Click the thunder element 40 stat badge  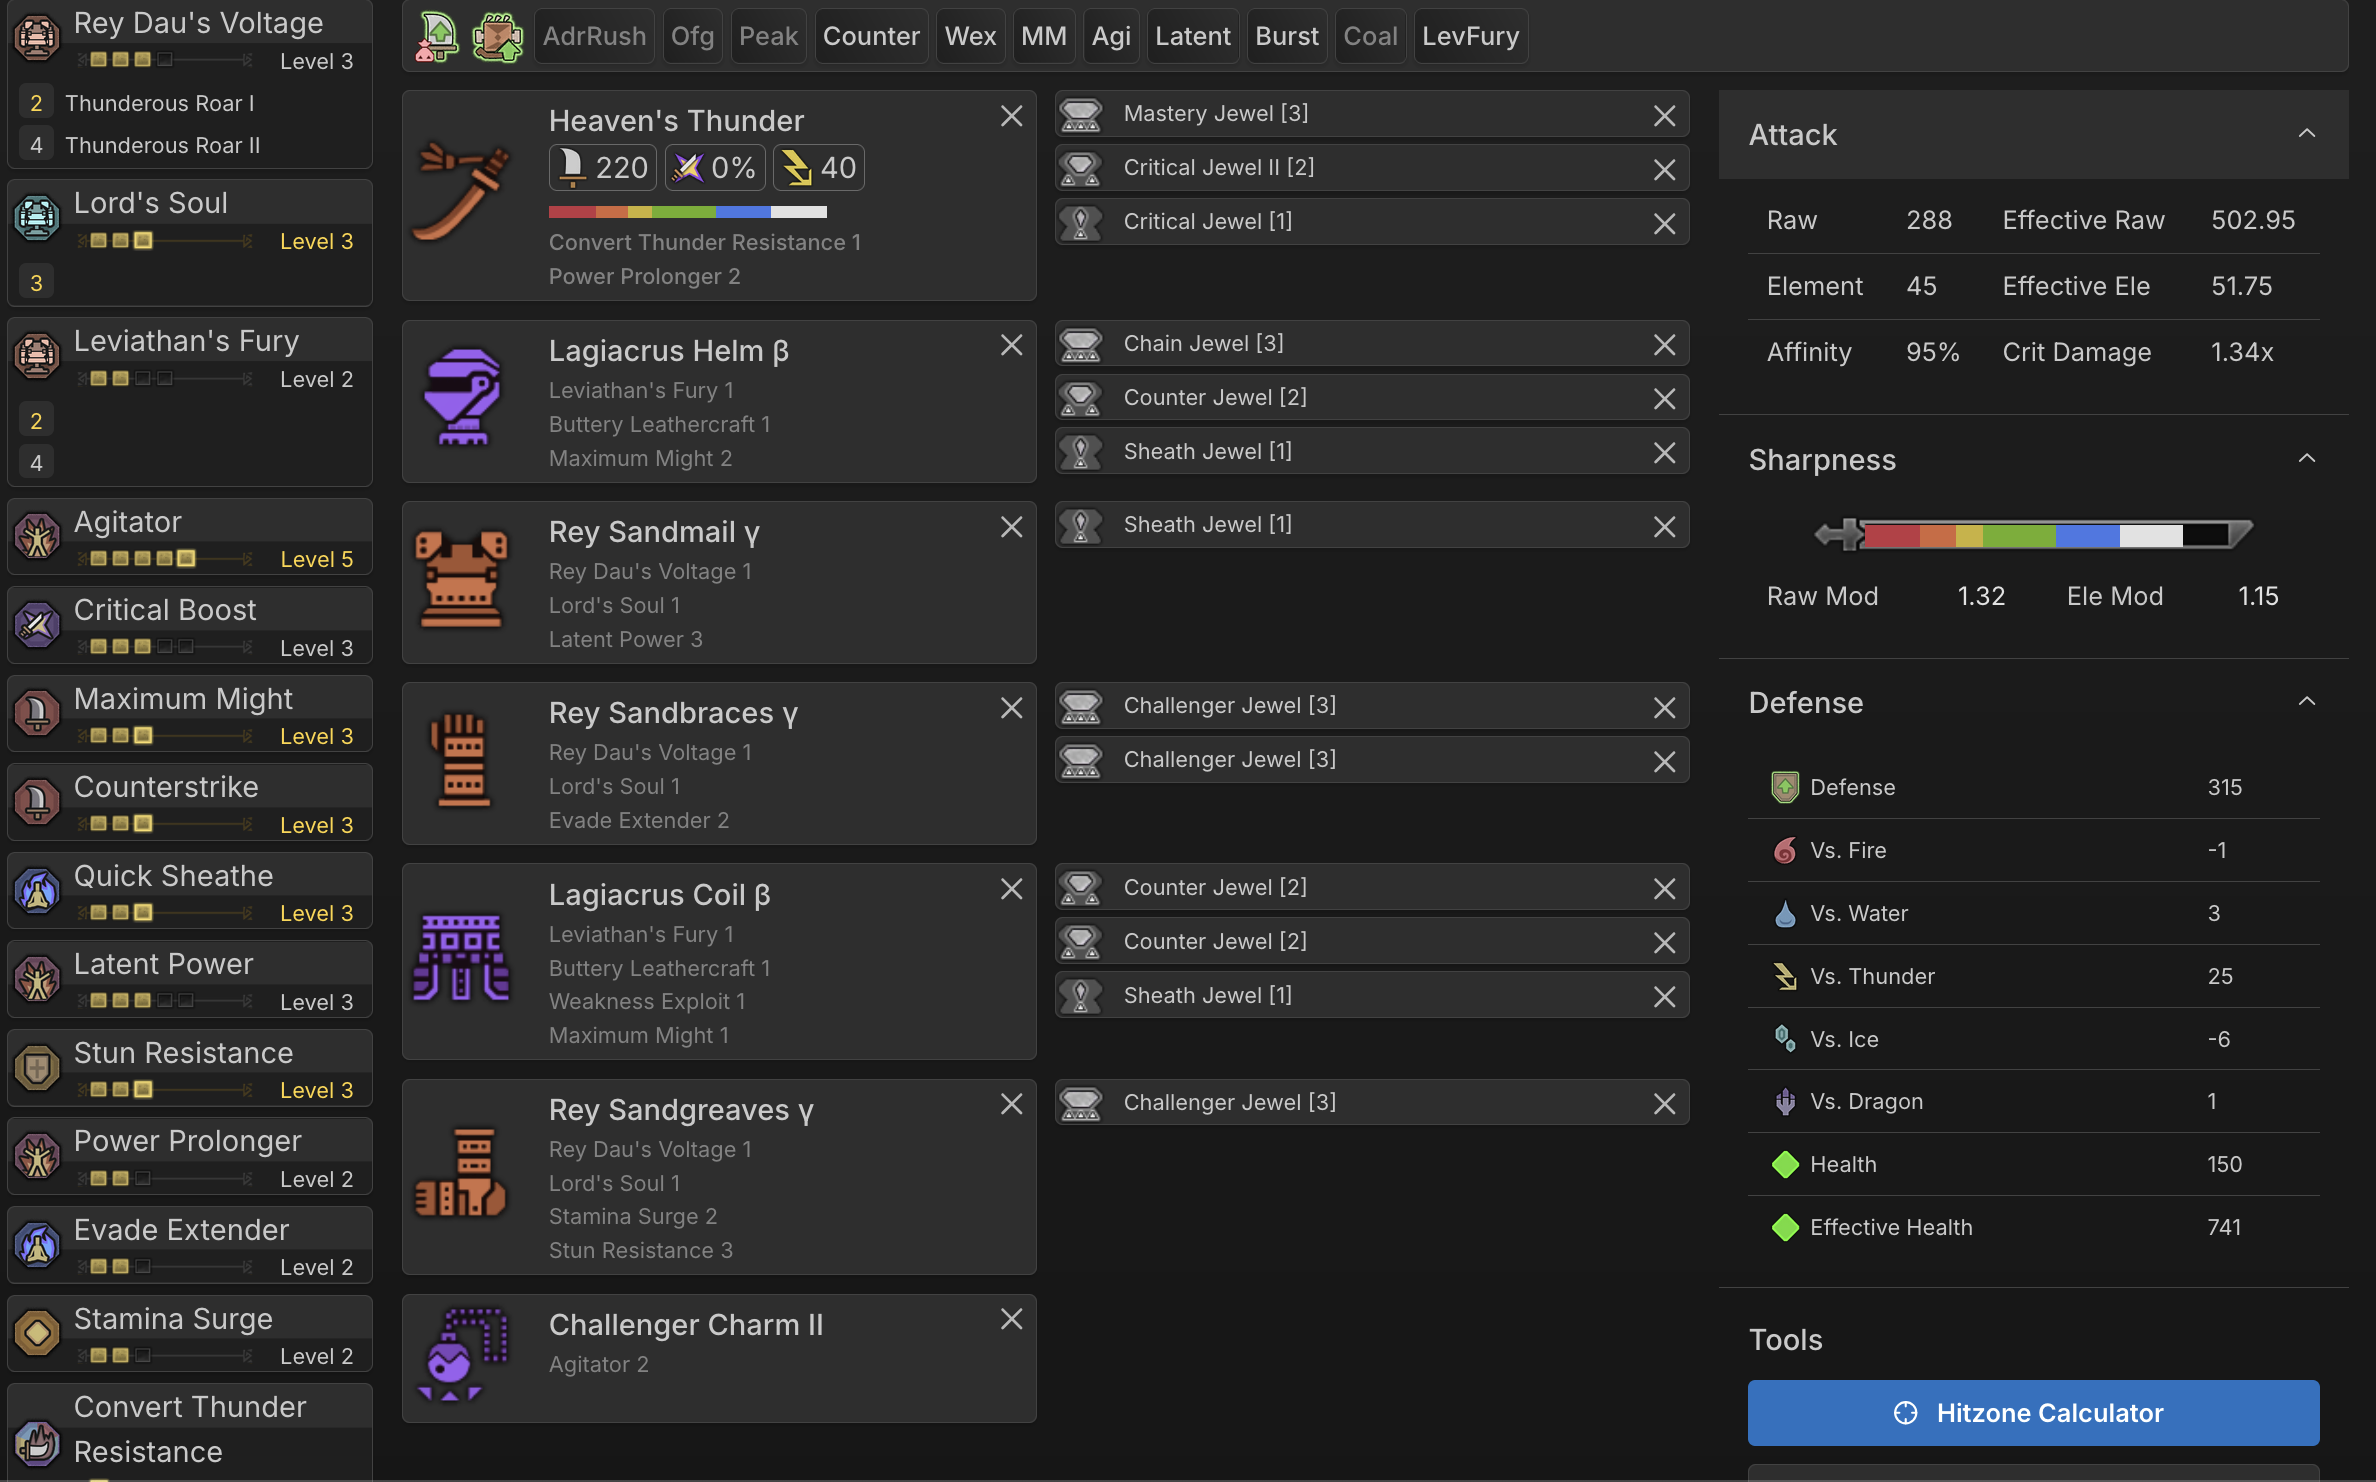tap(819, 168)
